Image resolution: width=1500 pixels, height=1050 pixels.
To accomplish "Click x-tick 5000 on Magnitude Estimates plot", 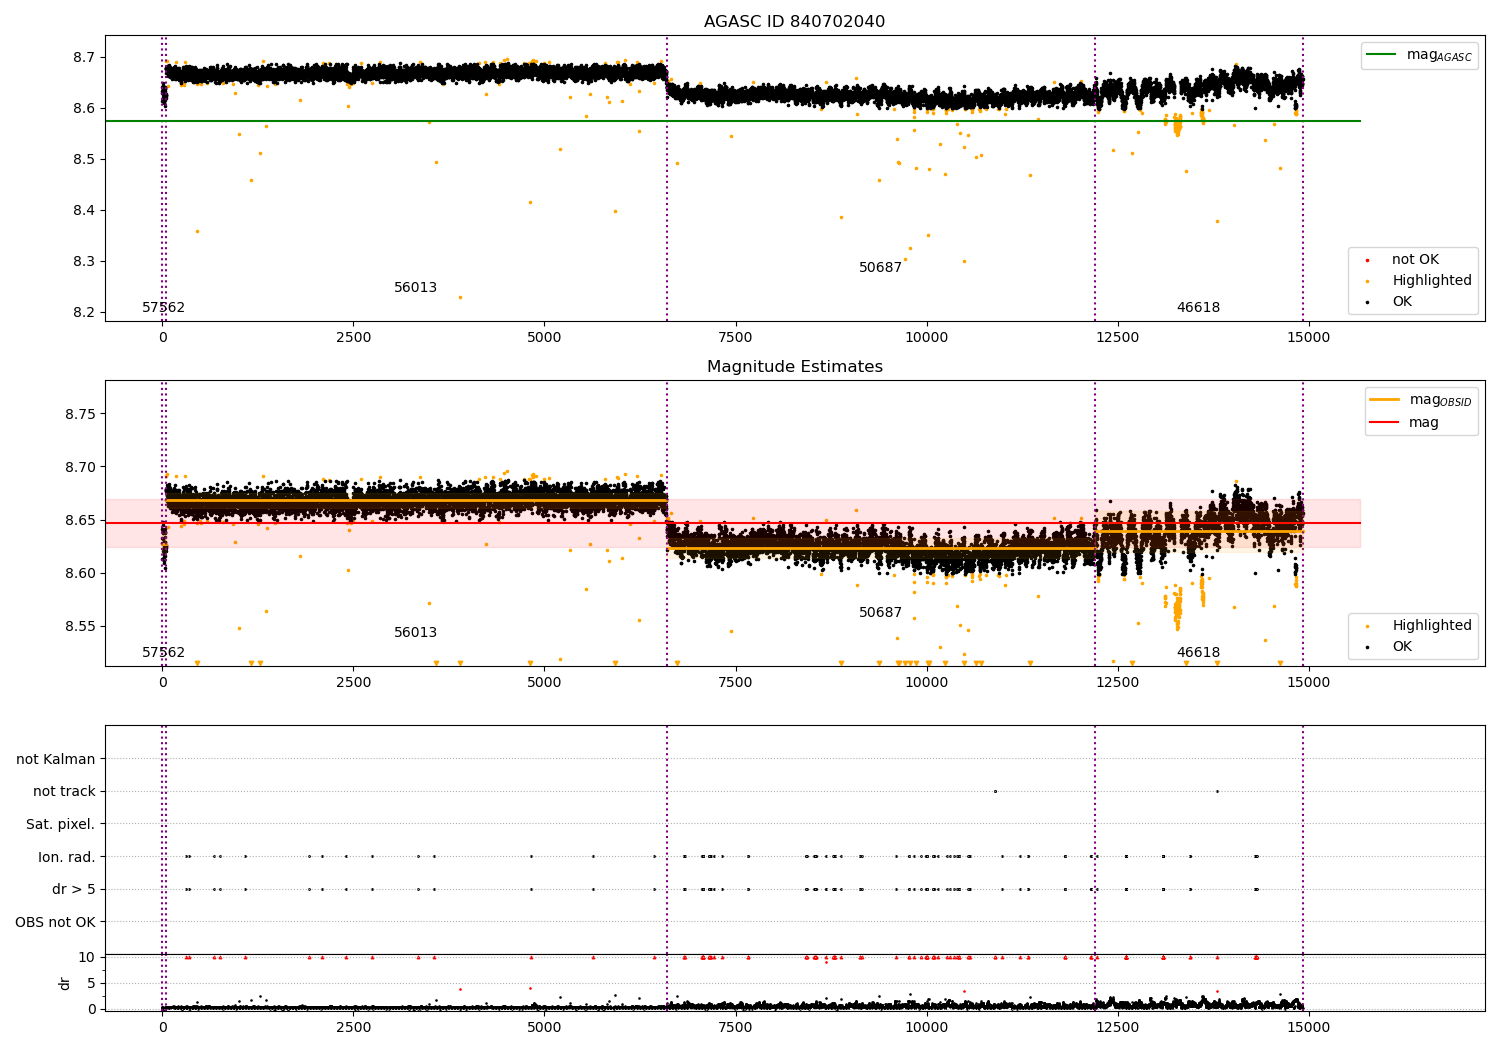I will click(x=545, y=683).
